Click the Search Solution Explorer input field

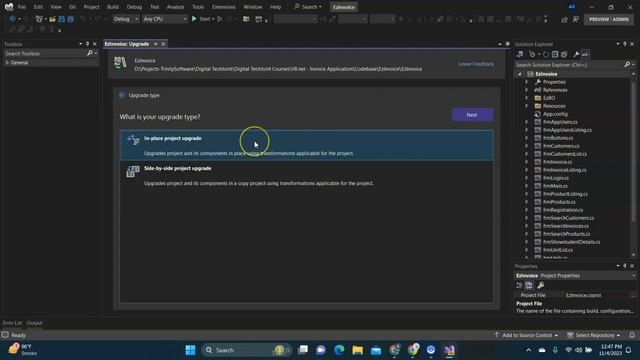point(569,64)
